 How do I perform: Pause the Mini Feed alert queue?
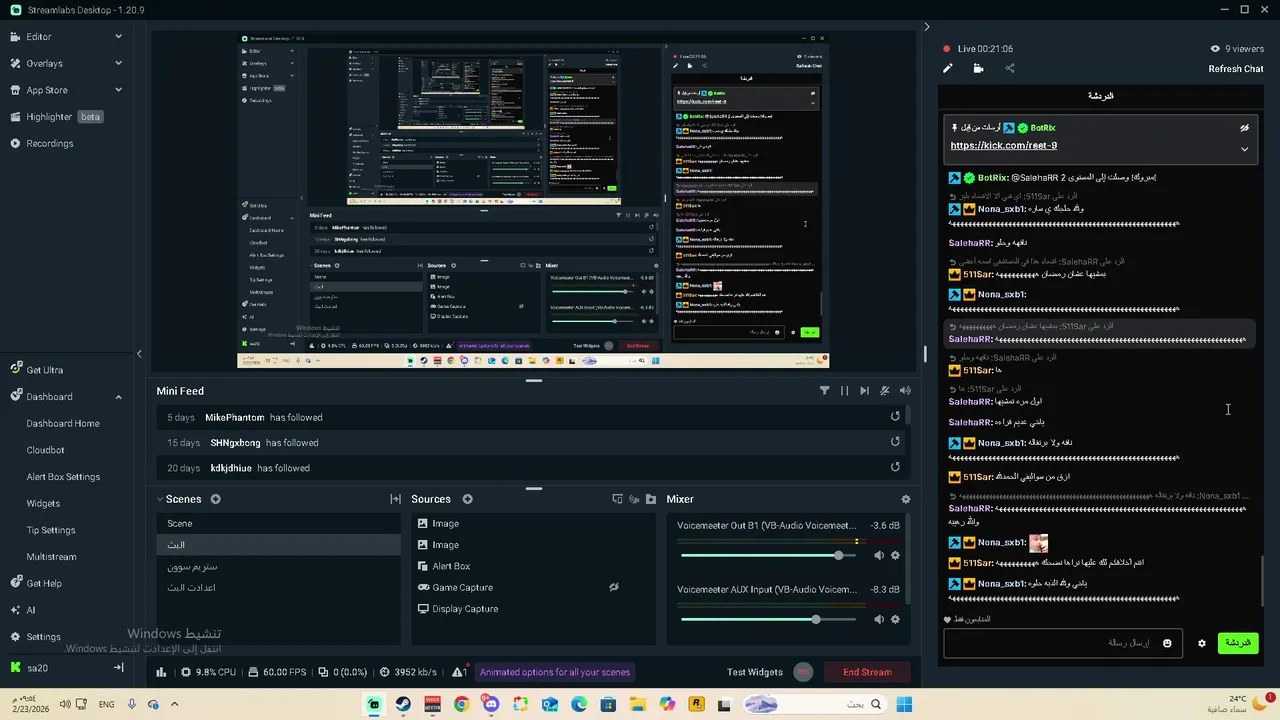tap(844, 391)
